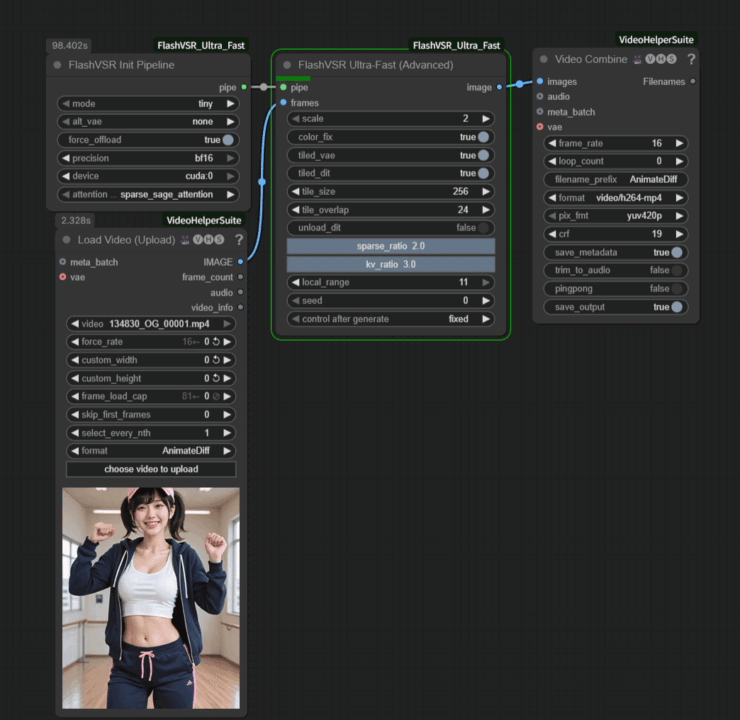Click the Video Combine help question mark
The image size is (740, 720).
(x=691, y=59)
